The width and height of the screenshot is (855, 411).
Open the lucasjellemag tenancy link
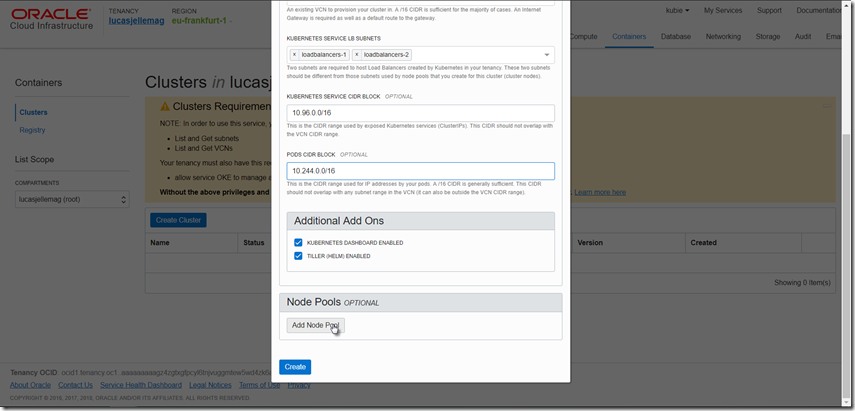click(x=136, y=21)
